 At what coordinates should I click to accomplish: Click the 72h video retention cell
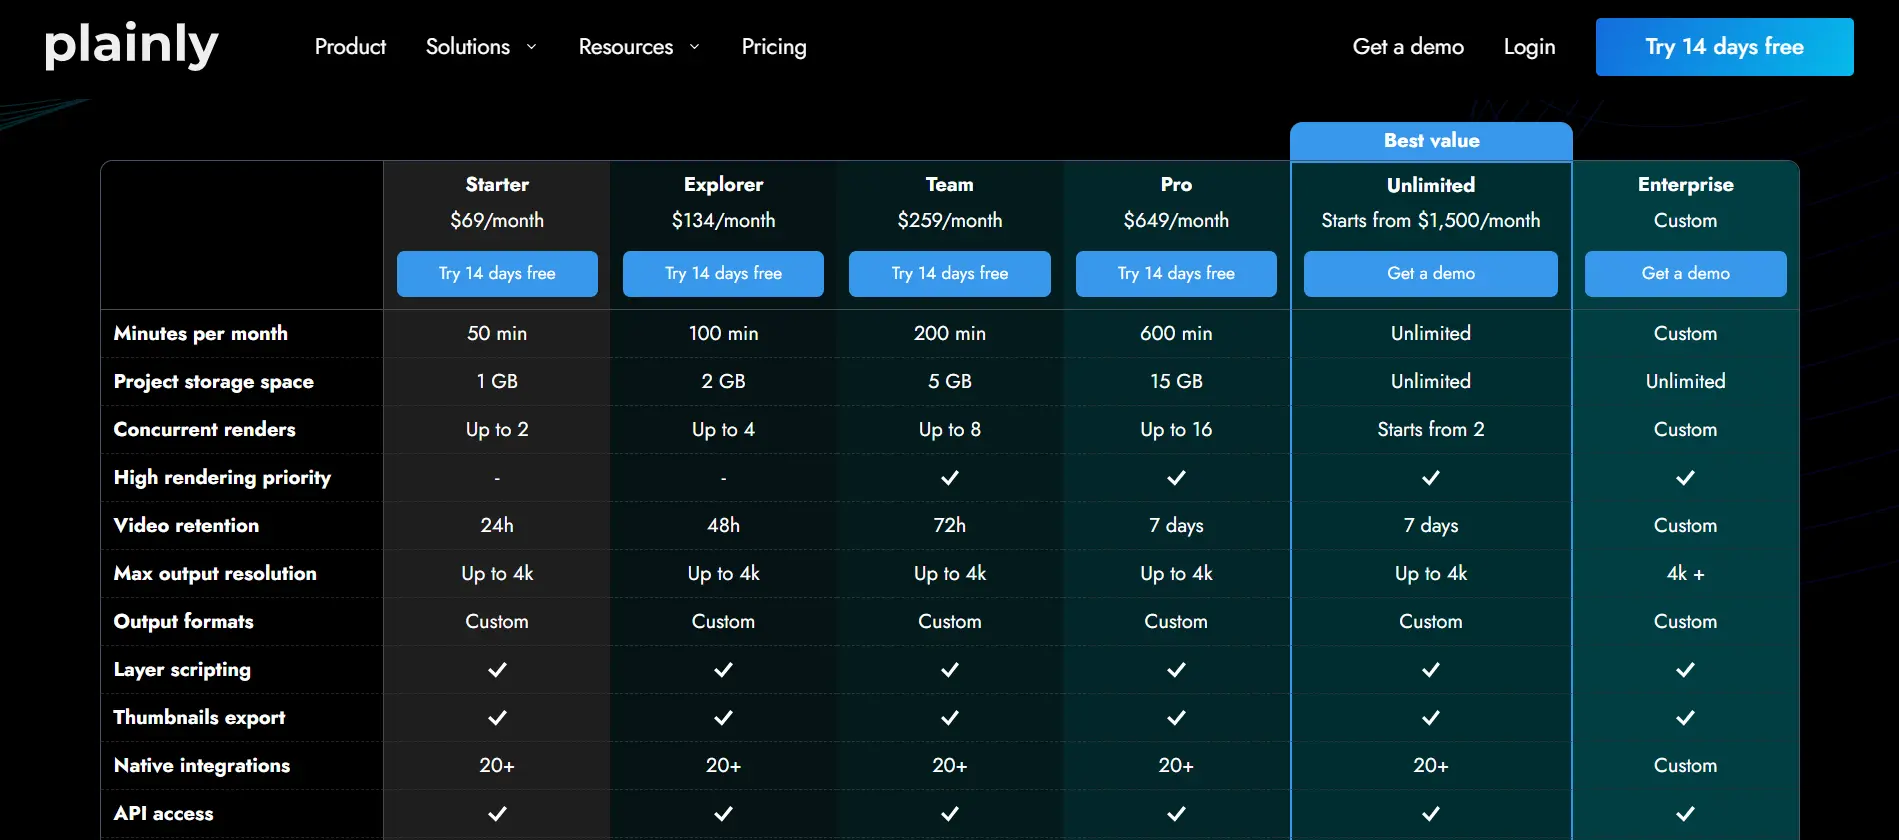[x=950, y=525]
